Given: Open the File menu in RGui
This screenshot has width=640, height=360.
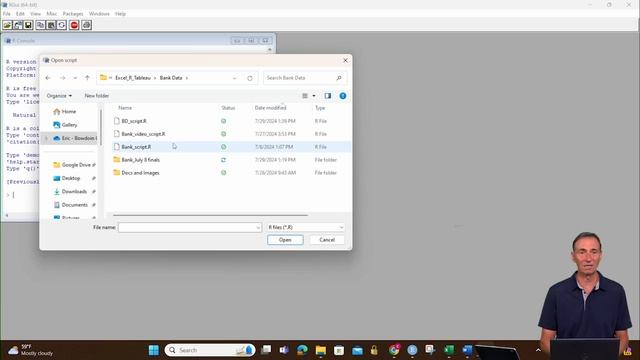Looking at the screenshot, I should [x=7, y=14].
